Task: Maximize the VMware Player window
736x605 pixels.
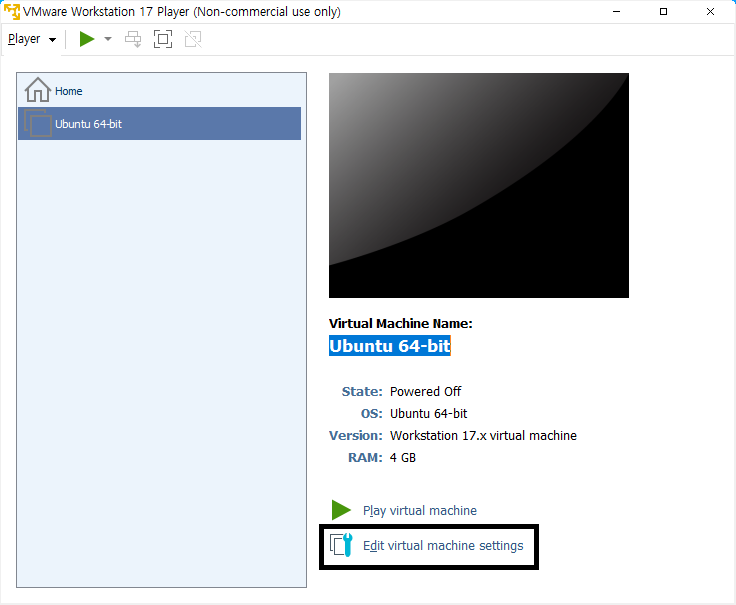Action: coord(663,11)
